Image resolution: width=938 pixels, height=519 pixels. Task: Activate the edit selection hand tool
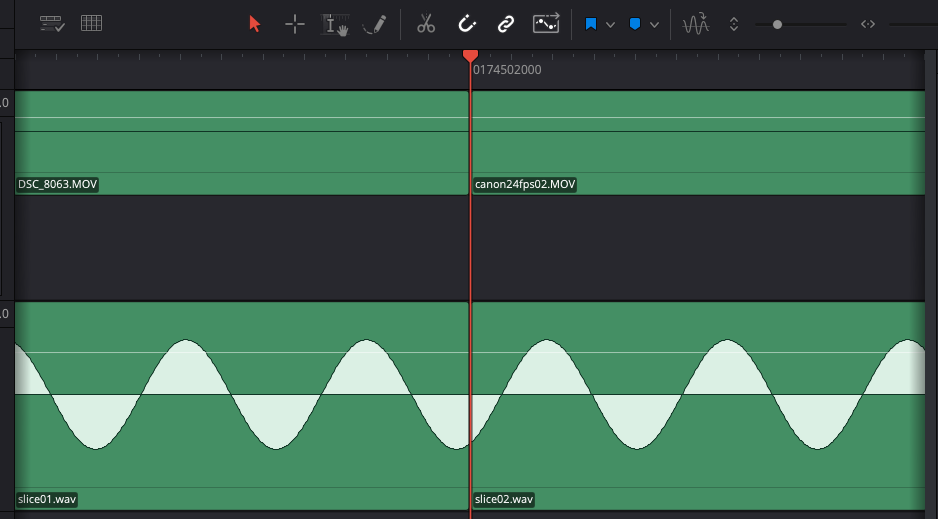[335, 24]
